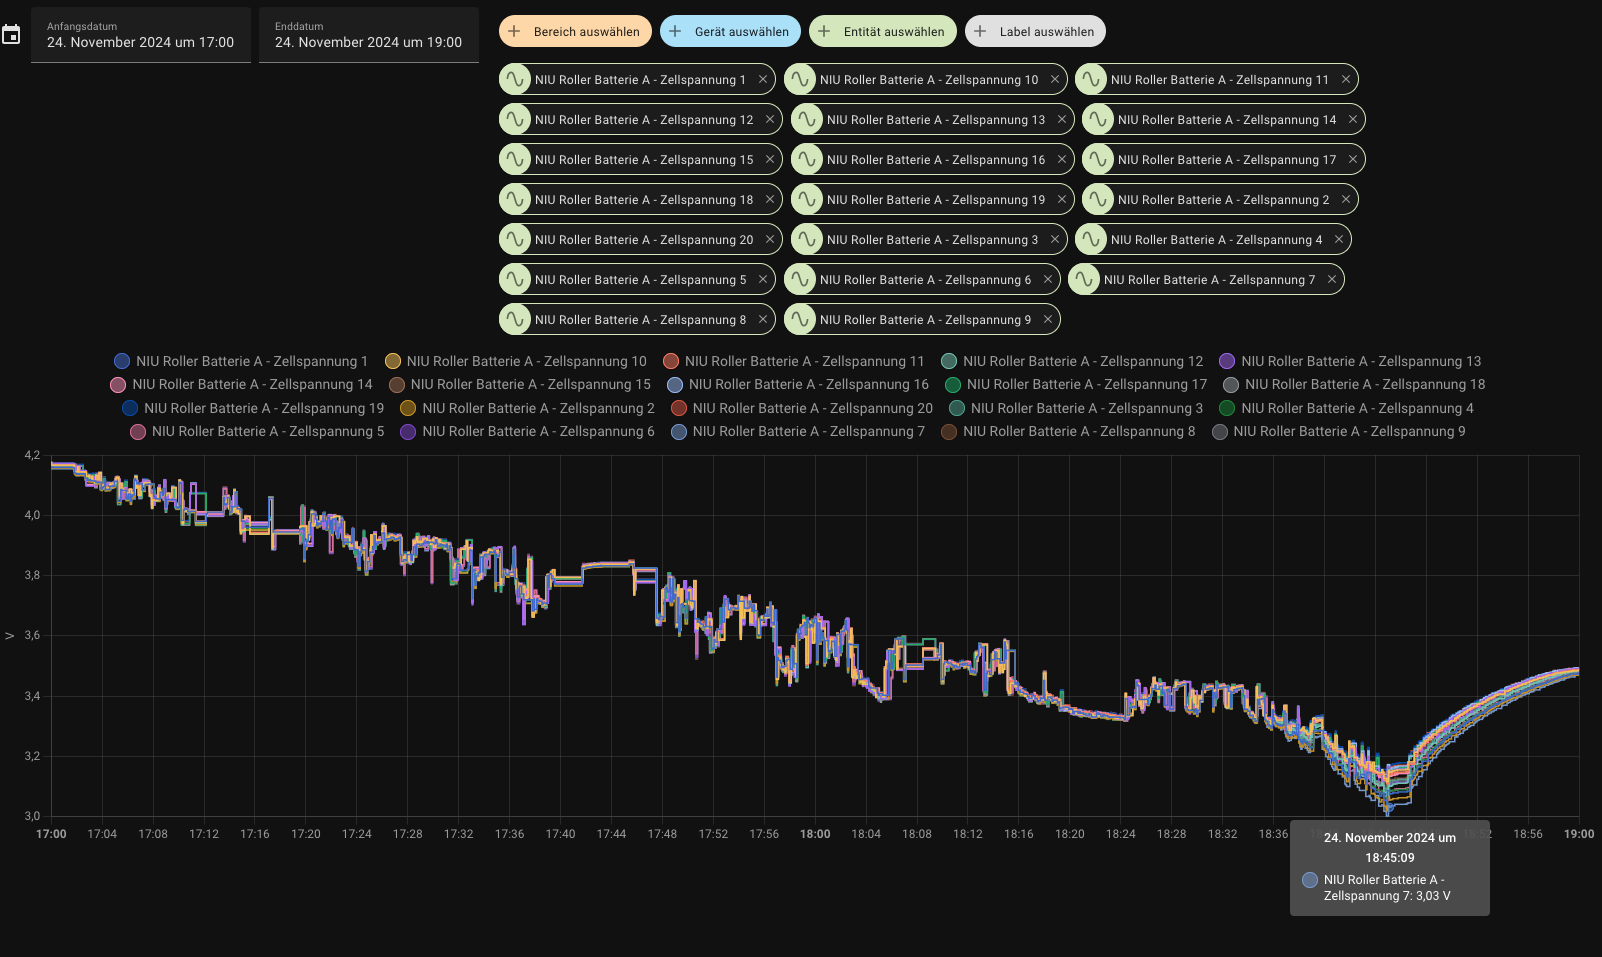
Task: Remove Zellspannung 1 entity chip
Action: [x=763, y=79]
